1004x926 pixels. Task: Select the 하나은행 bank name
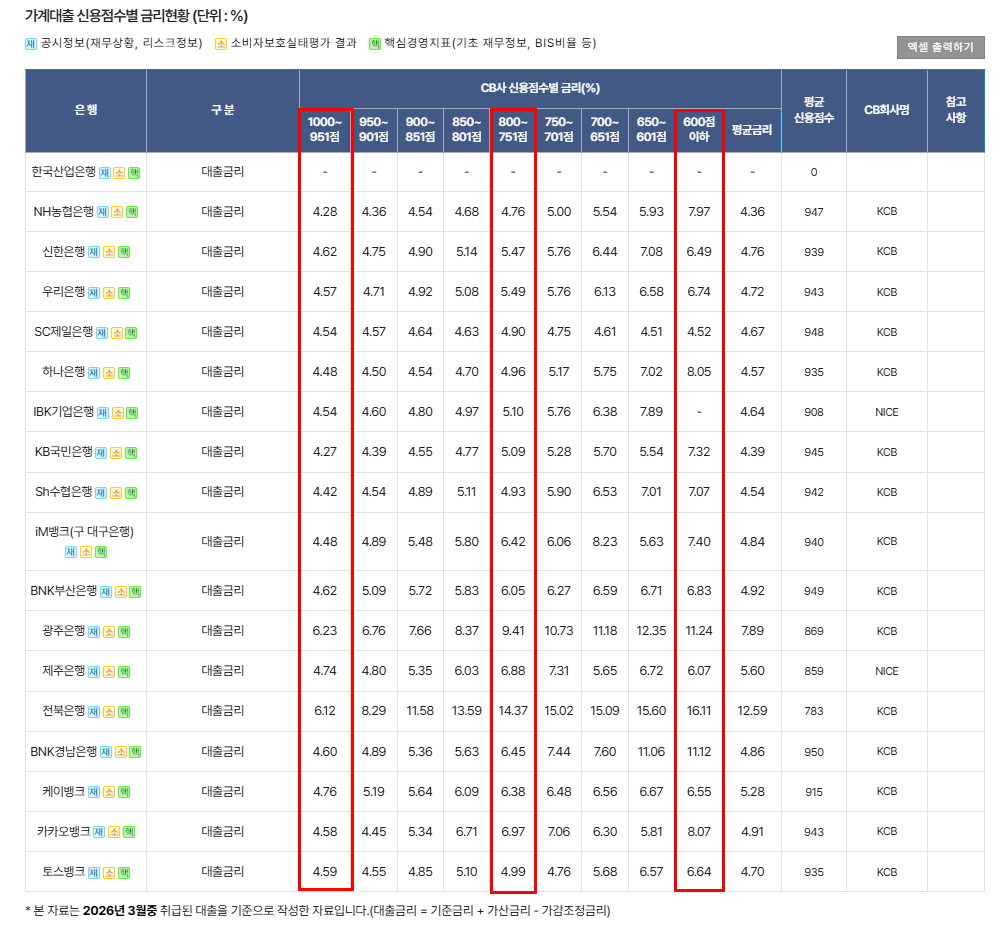(63, 371)
